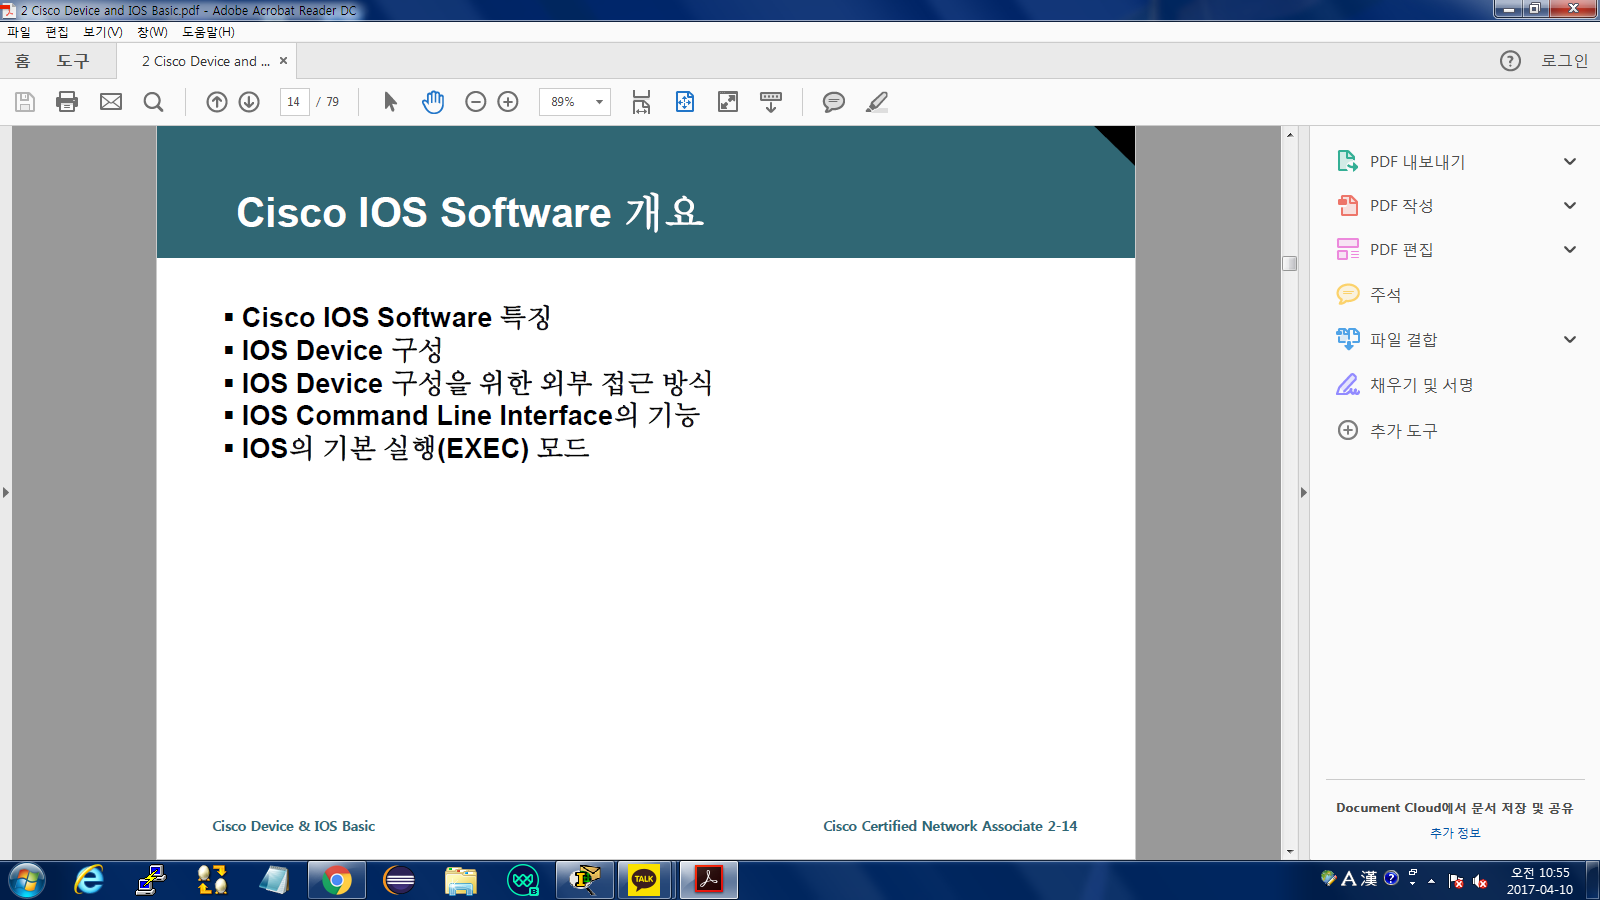
Task: Expand PDF 작성 chevron
Action: (1570, 206)
